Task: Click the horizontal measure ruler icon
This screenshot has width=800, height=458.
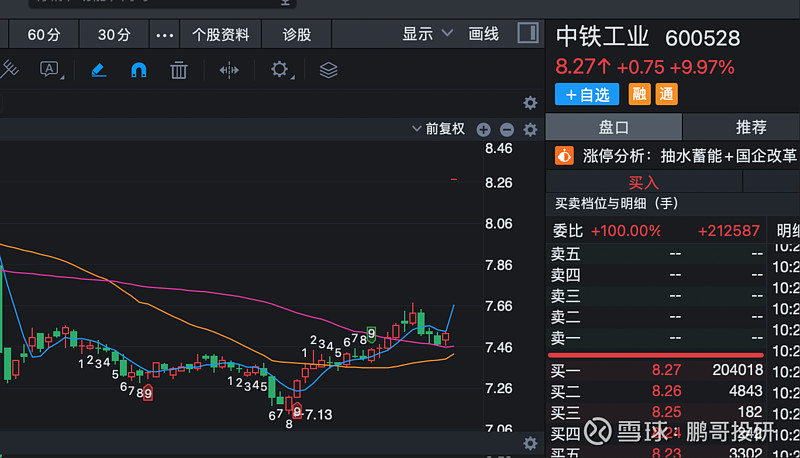Action: [x=229, y=70]
